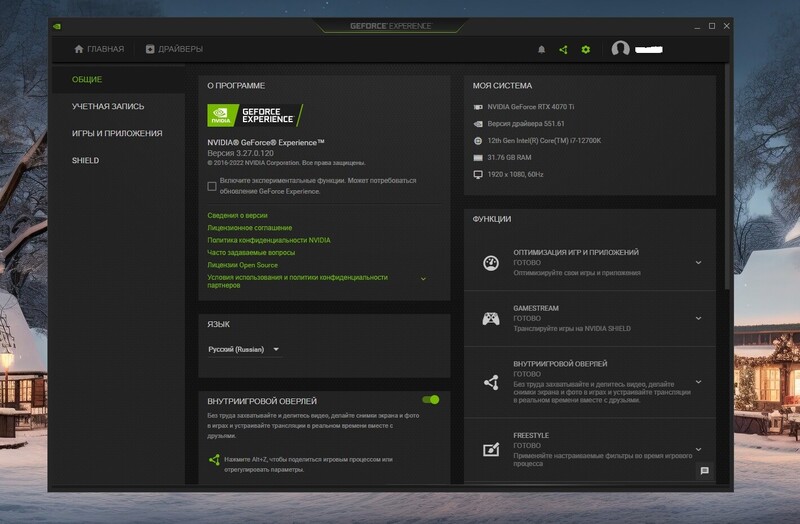Open Лицензии Open Source link
The image size is (800, 524).
242,265
